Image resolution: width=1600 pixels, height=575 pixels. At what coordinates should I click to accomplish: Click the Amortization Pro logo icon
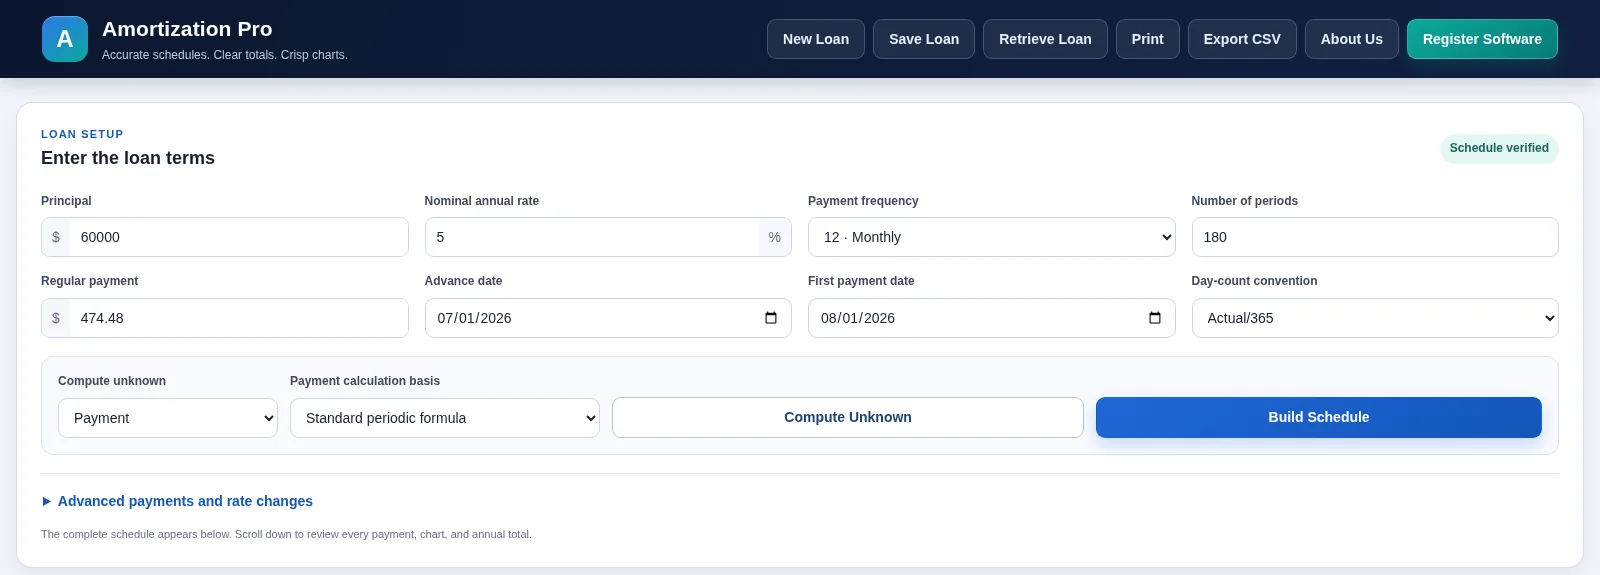pyautogui.click(x=65, y=39)
